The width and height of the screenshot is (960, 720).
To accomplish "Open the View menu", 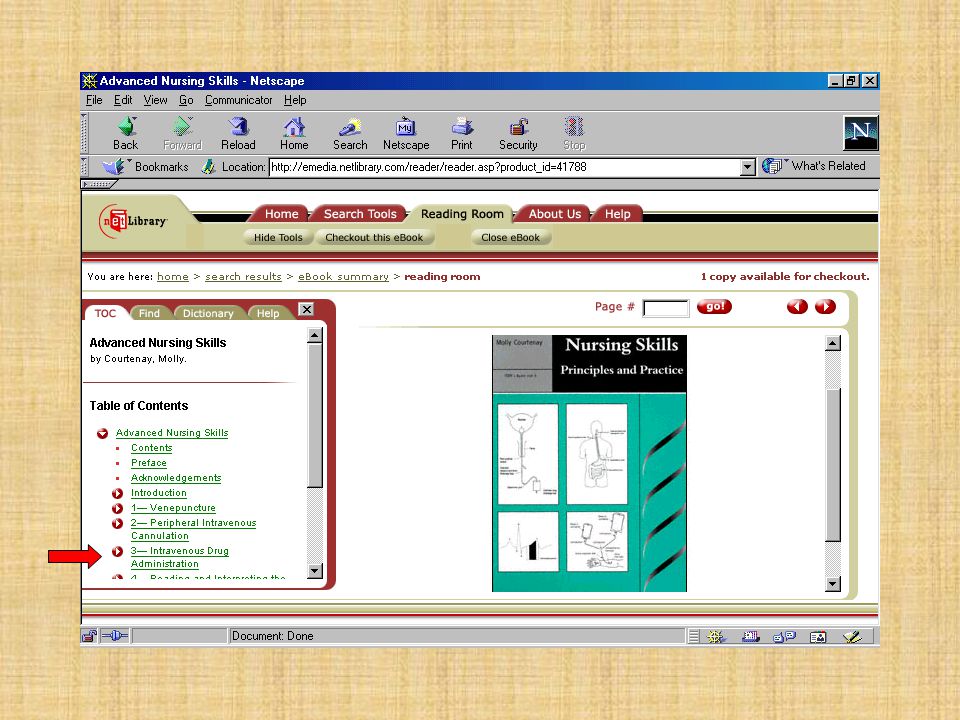I will [x=156, y=100].
